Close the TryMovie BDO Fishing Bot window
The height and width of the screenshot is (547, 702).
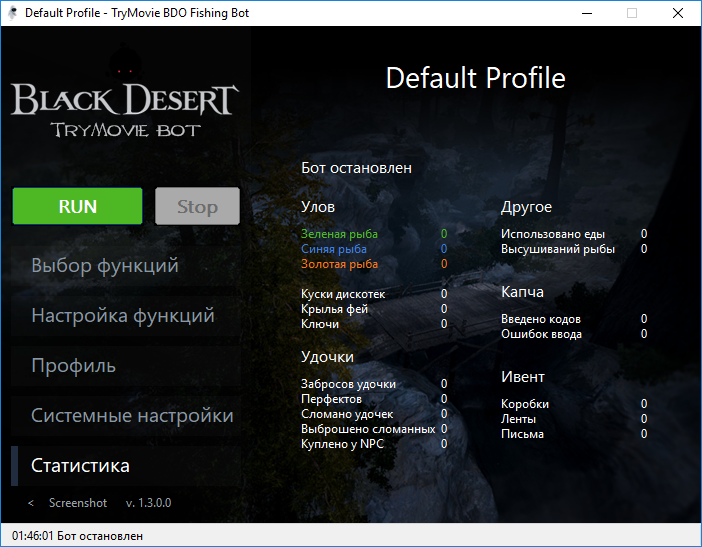(x=678, y=13)
